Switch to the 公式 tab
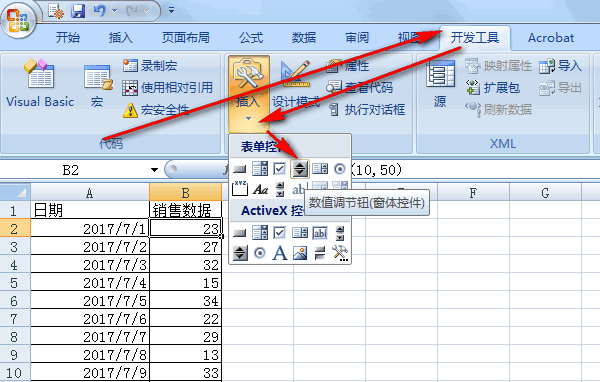 [x=251, y=38]
